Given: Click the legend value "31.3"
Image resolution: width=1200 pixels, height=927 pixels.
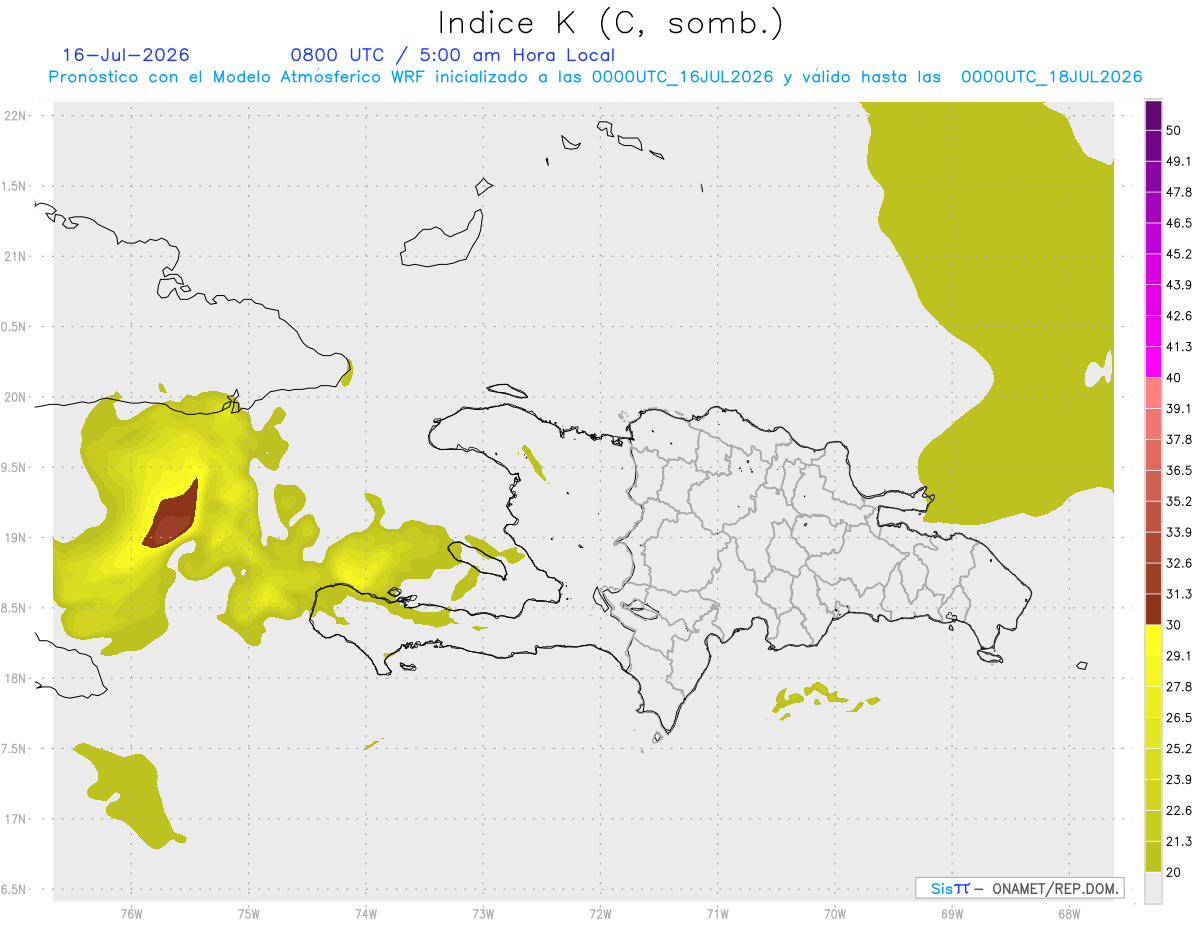Looking at the screenshot, I should pos(1179,594).
